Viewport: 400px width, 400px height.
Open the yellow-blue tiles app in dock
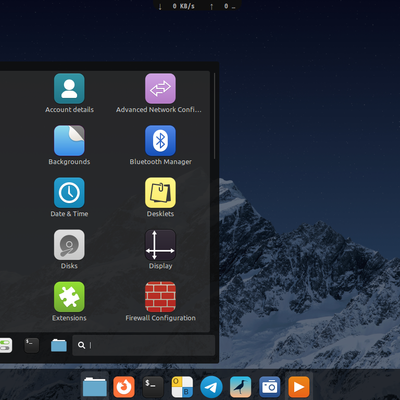[x=182, y=387]
